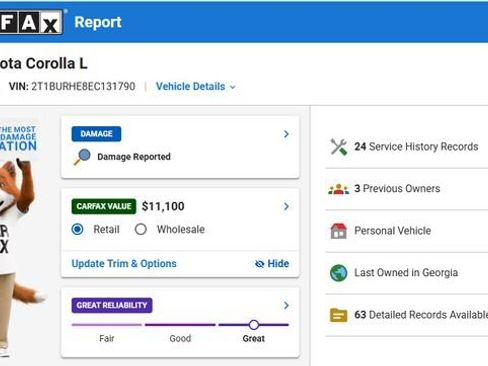Click the 3 Previous Owners row
This screenshot has height=366, width=488.
click(x=407, y=189)
